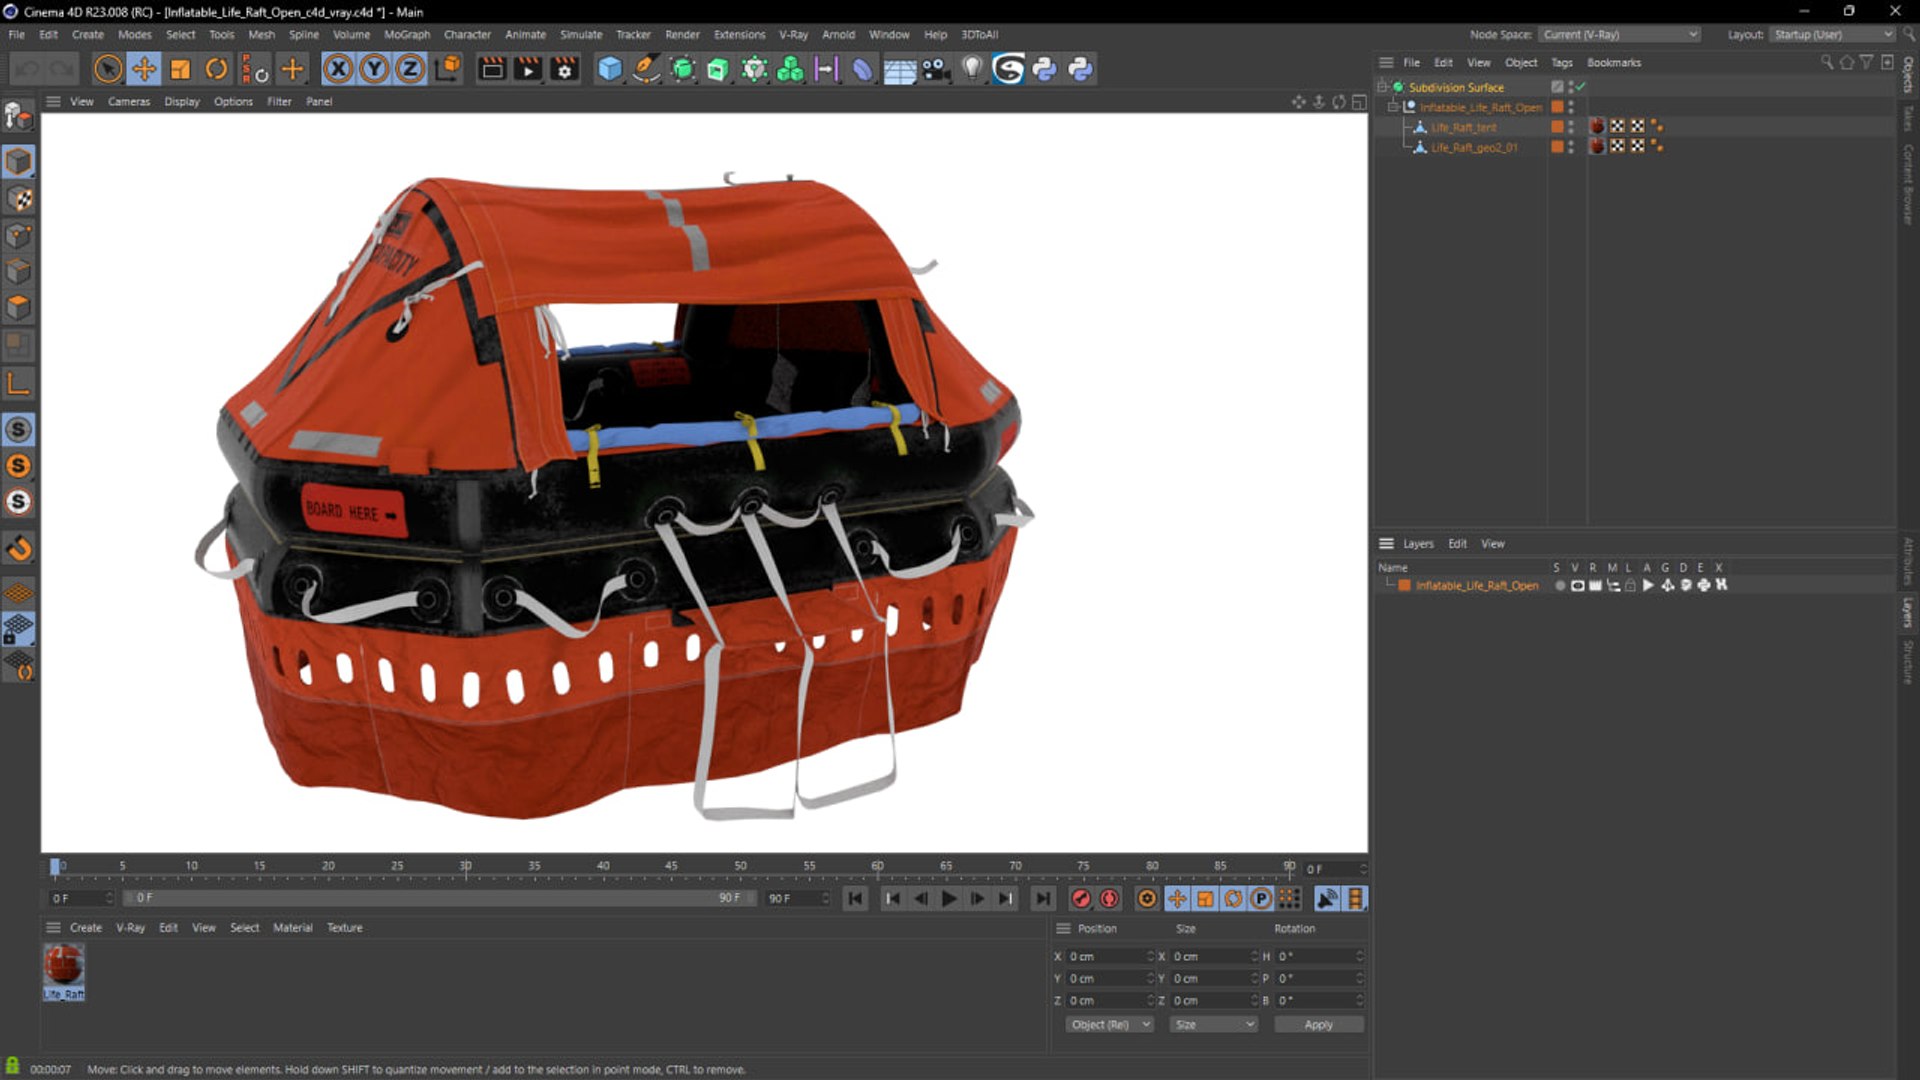
Task: Toggle Subdivision Surface enabled checkmark
Action: pos(1581,87)
